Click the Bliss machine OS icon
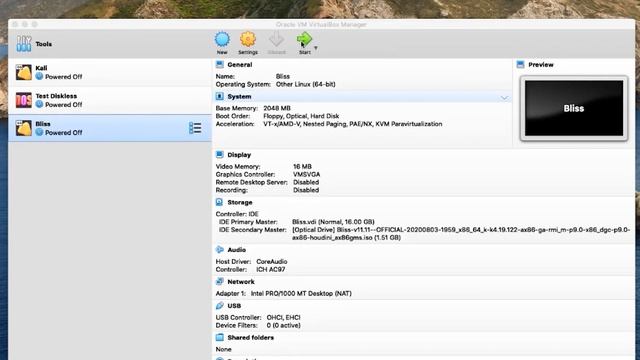This screenshot has height=360, width=640. (24, 128)
